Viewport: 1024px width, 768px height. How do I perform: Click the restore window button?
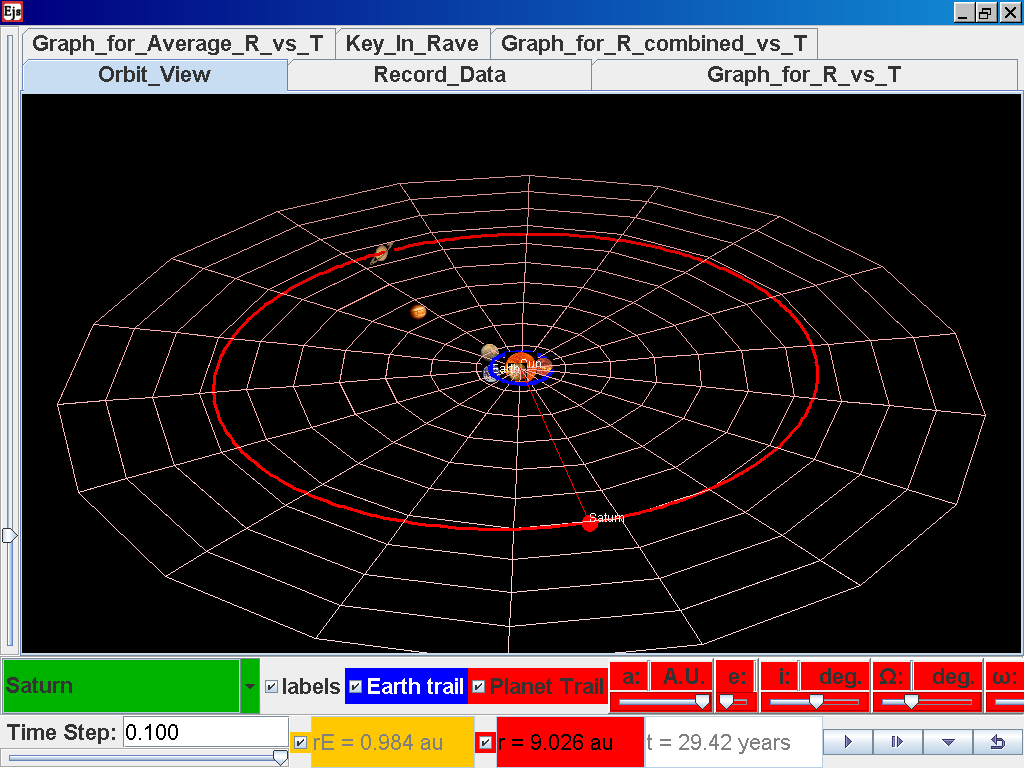click(985, 12)
